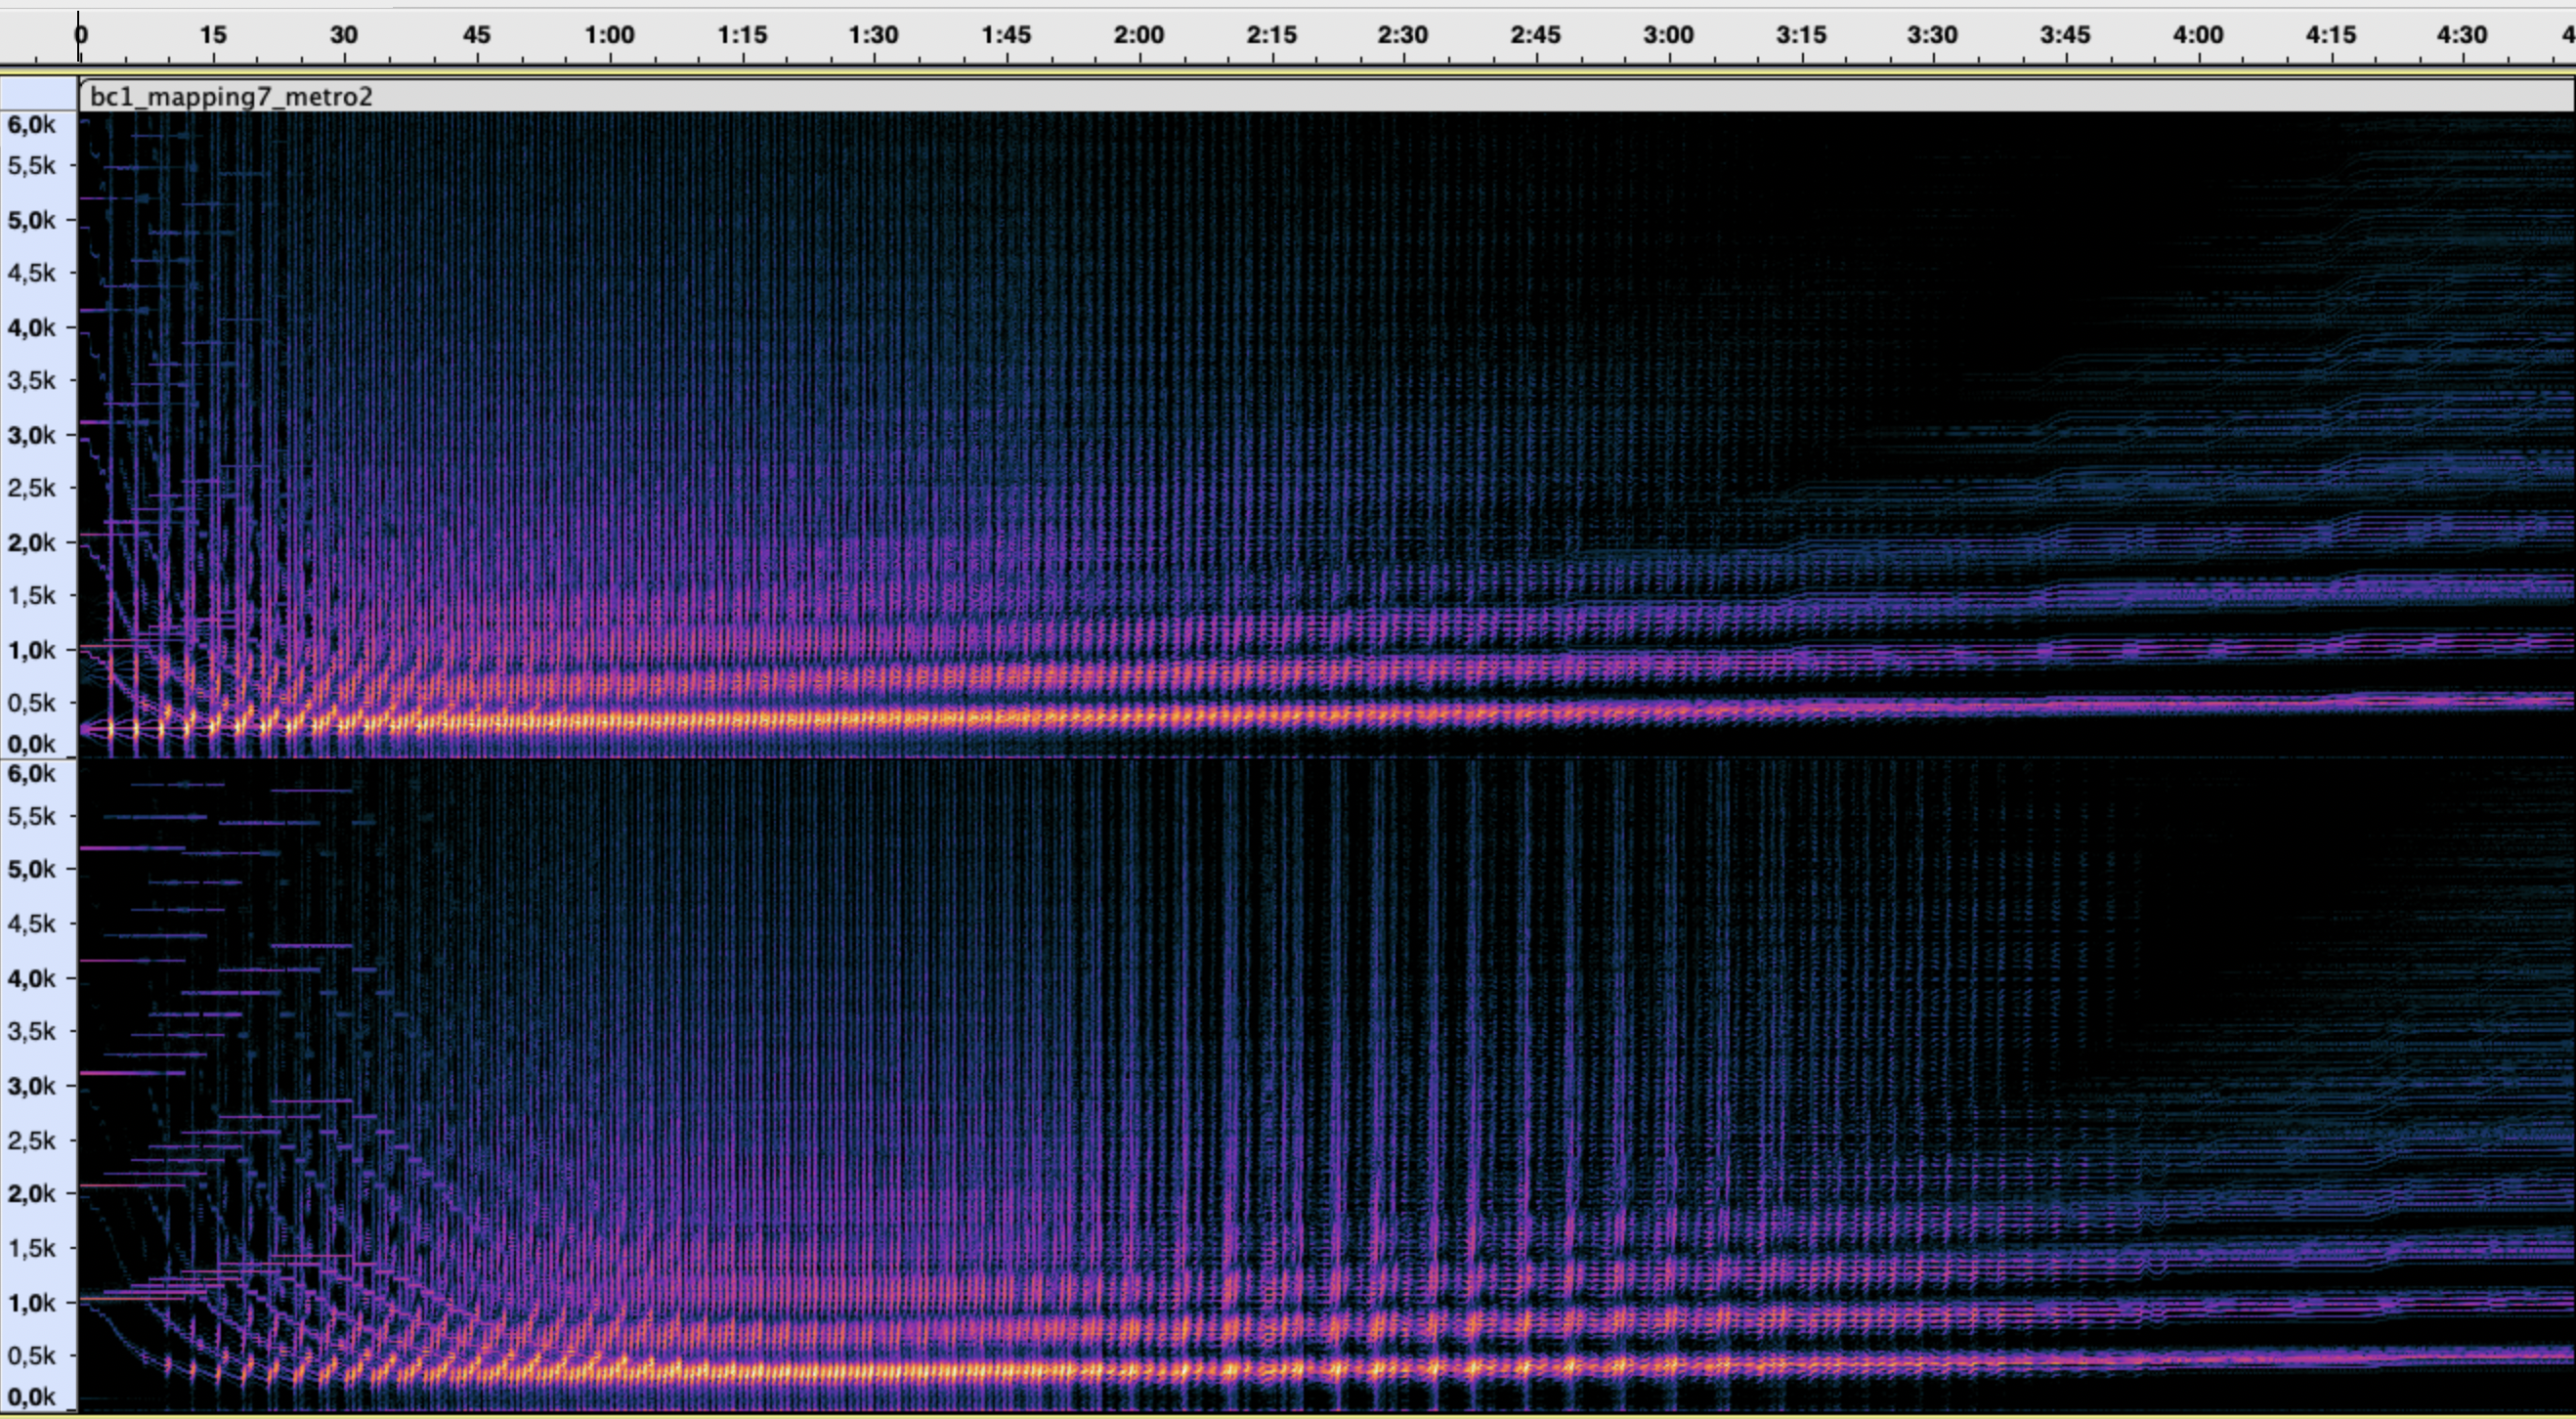
Task: Click 1,0k on the left channel vertical ruler
Action: tap(31, 650)
